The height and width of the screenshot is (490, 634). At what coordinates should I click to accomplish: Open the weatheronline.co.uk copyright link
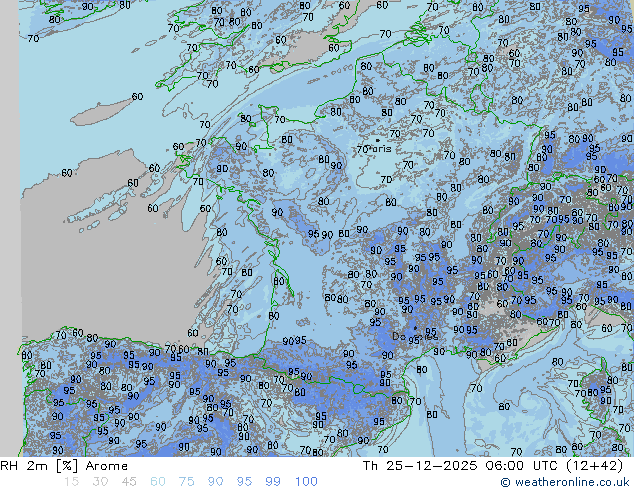[x=567, y=482]
